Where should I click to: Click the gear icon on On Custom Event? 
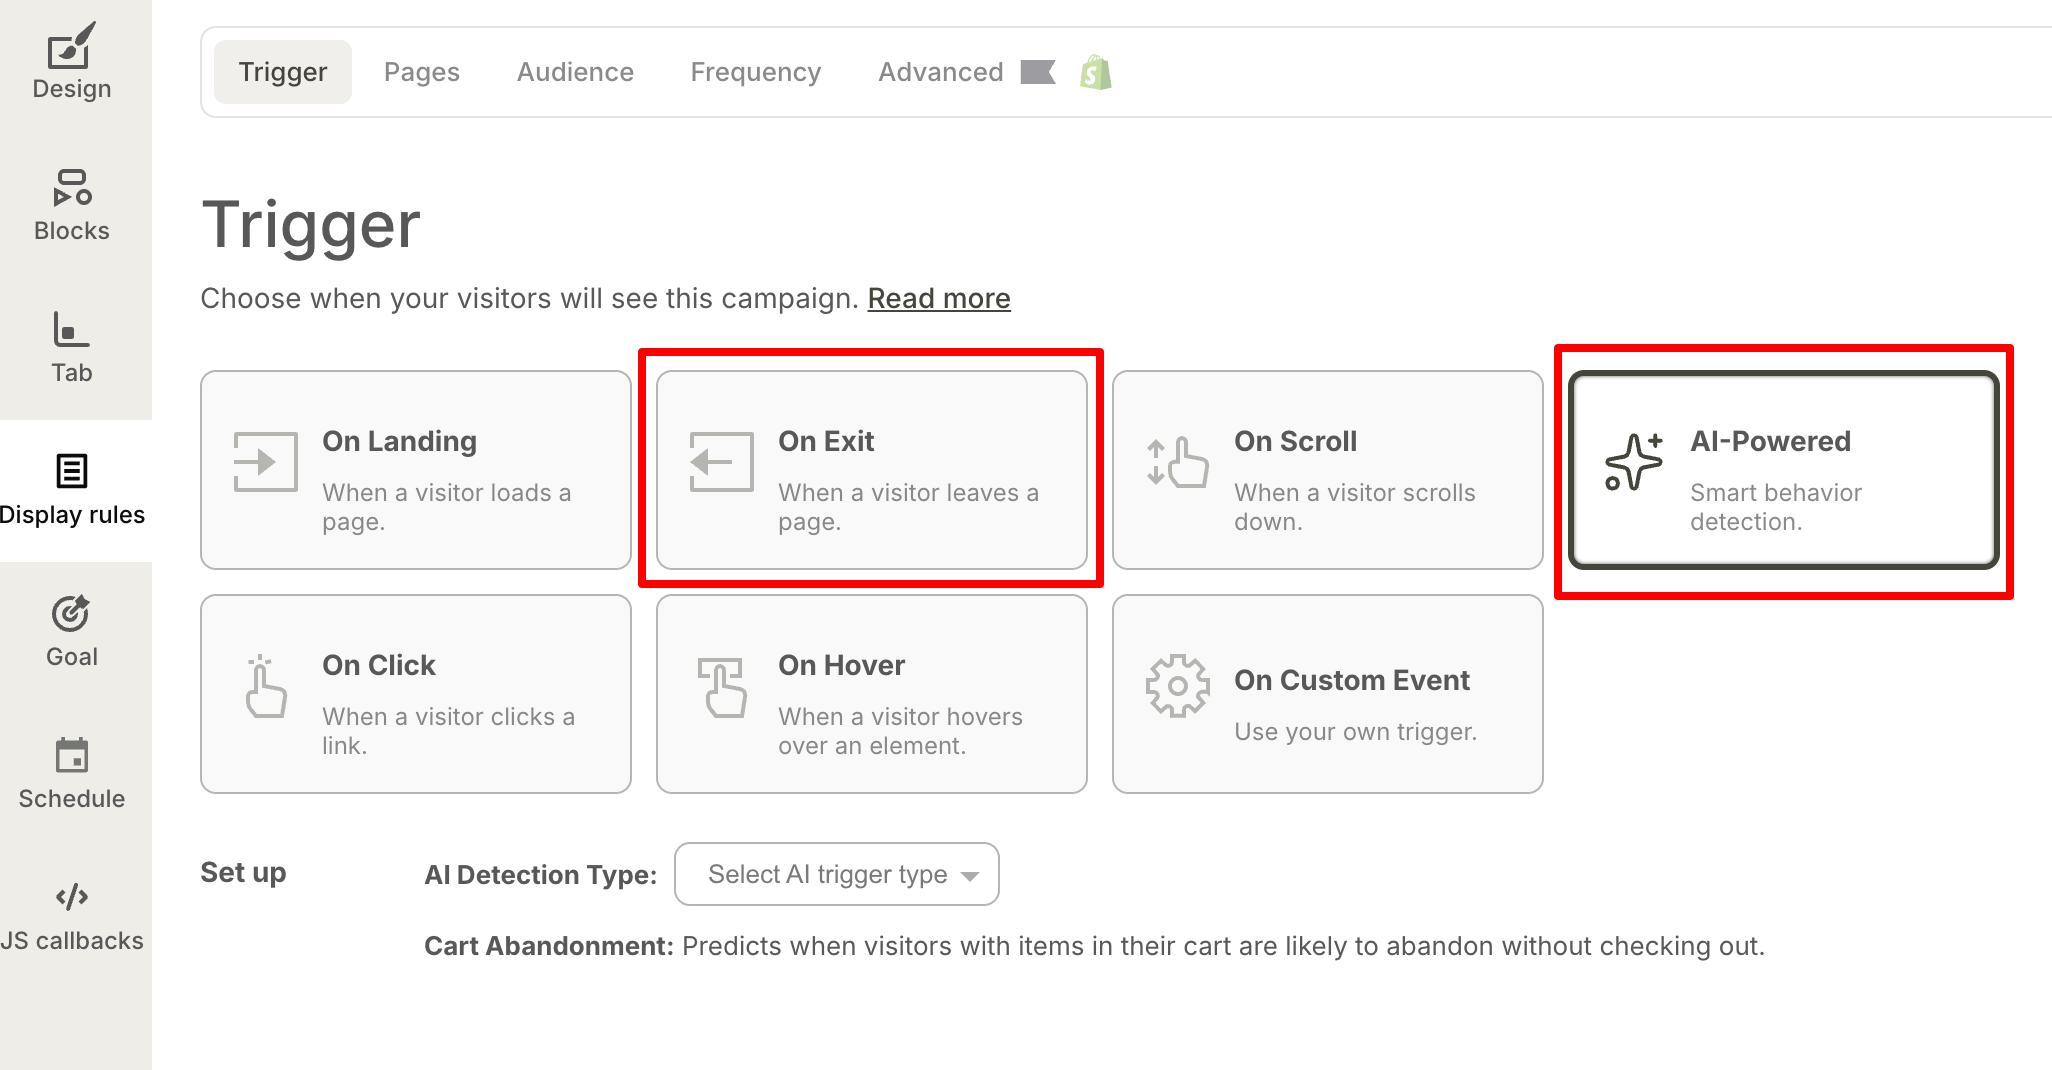[1177, 685]
